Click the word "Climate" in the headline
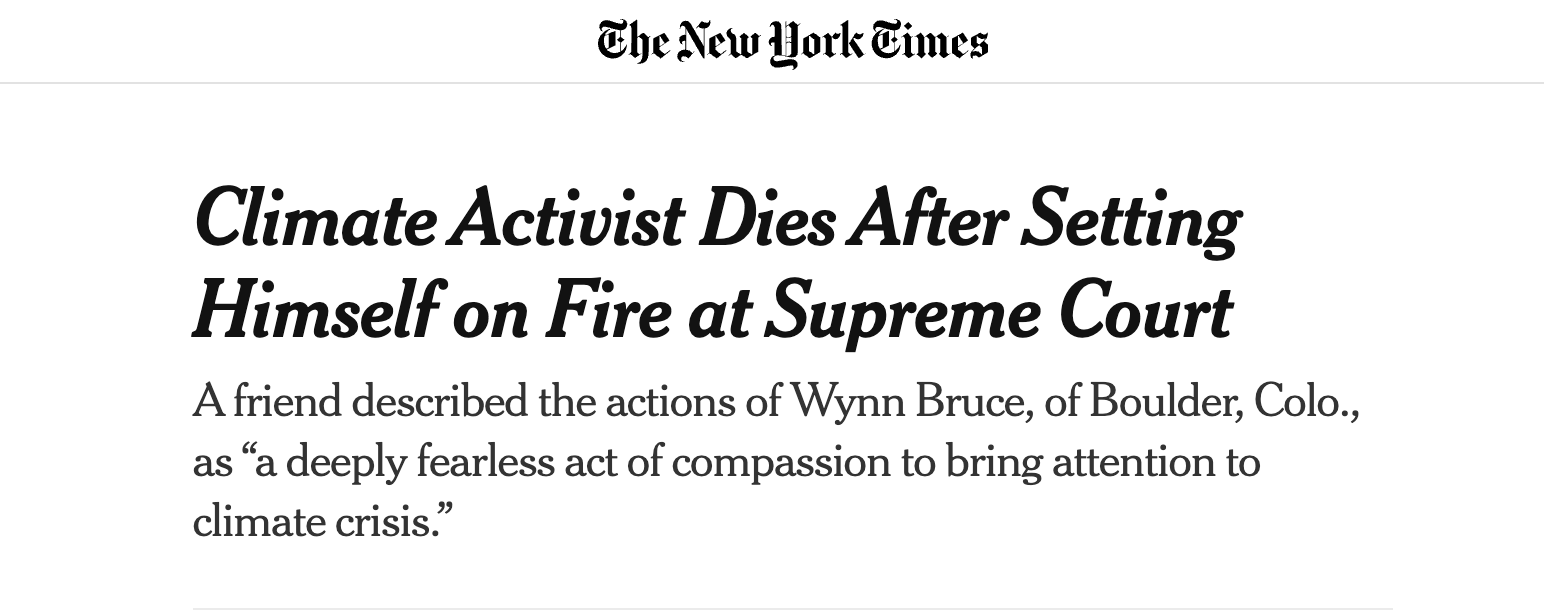The image size is (1544, 612). tap(314, 219)
